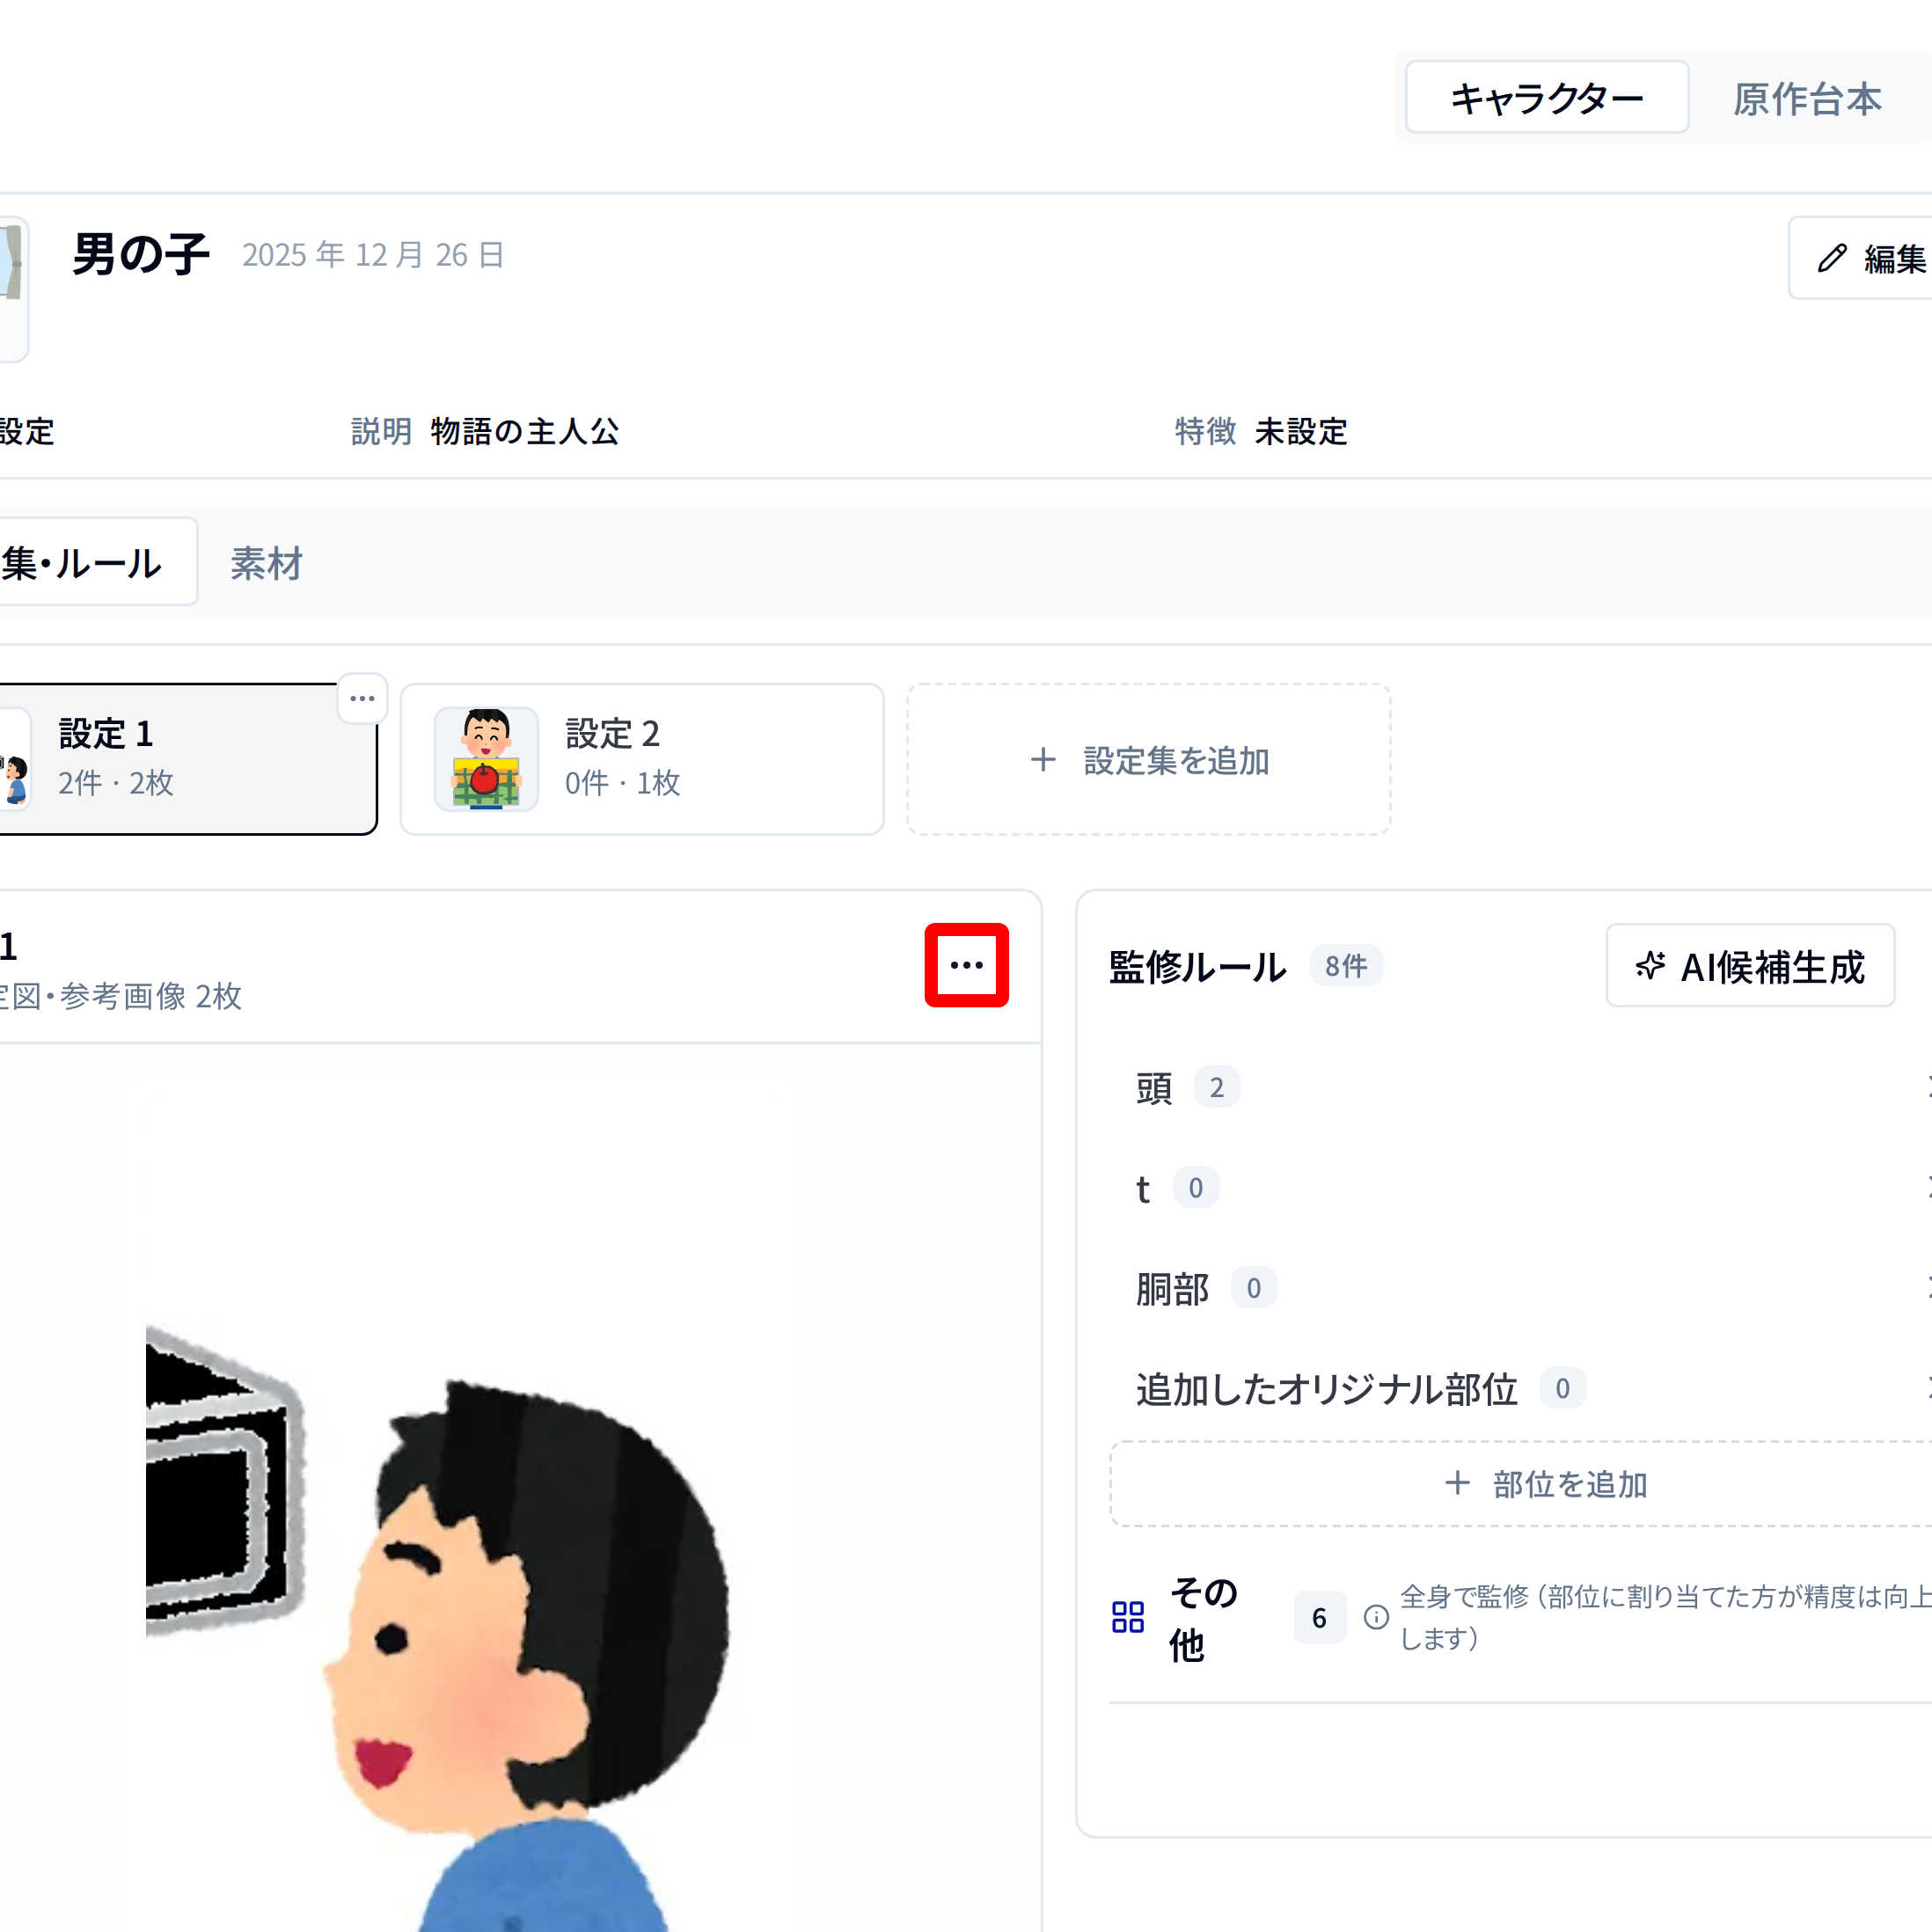Click the 設定集を追加 card
The width and height of the screenshot is (1932, 1932).
tap(1148, 760)
